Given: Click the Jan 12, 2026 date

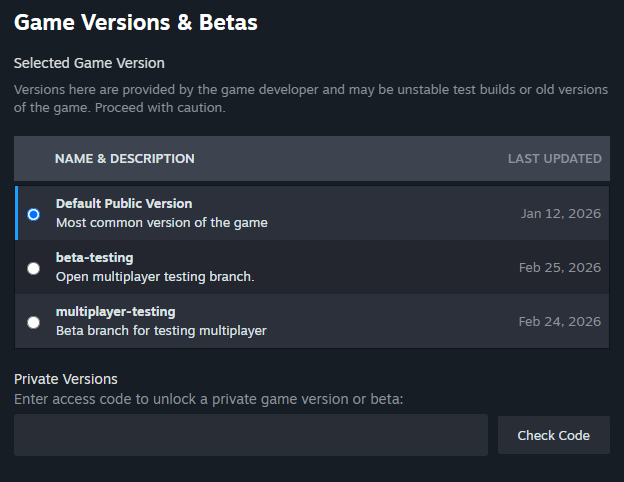Looking at the screenshot, I should [x=561, y=214].
